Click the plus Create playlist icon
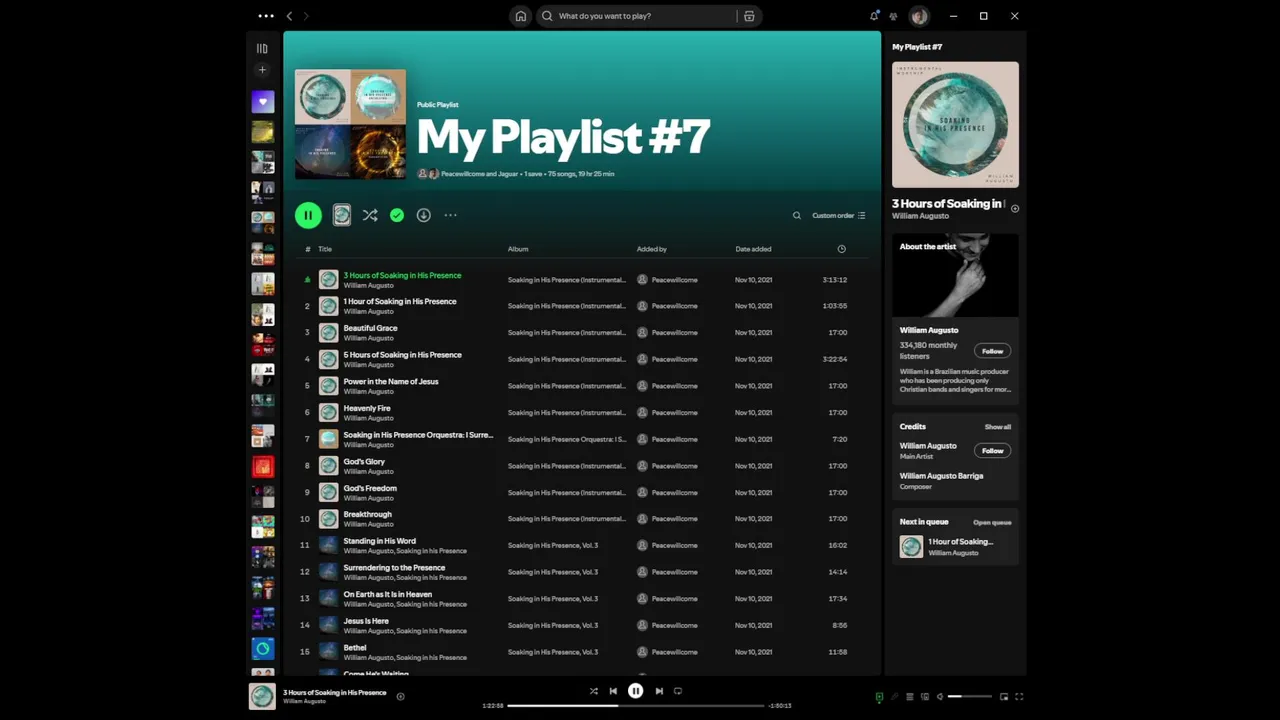 [x=262, y=70]
